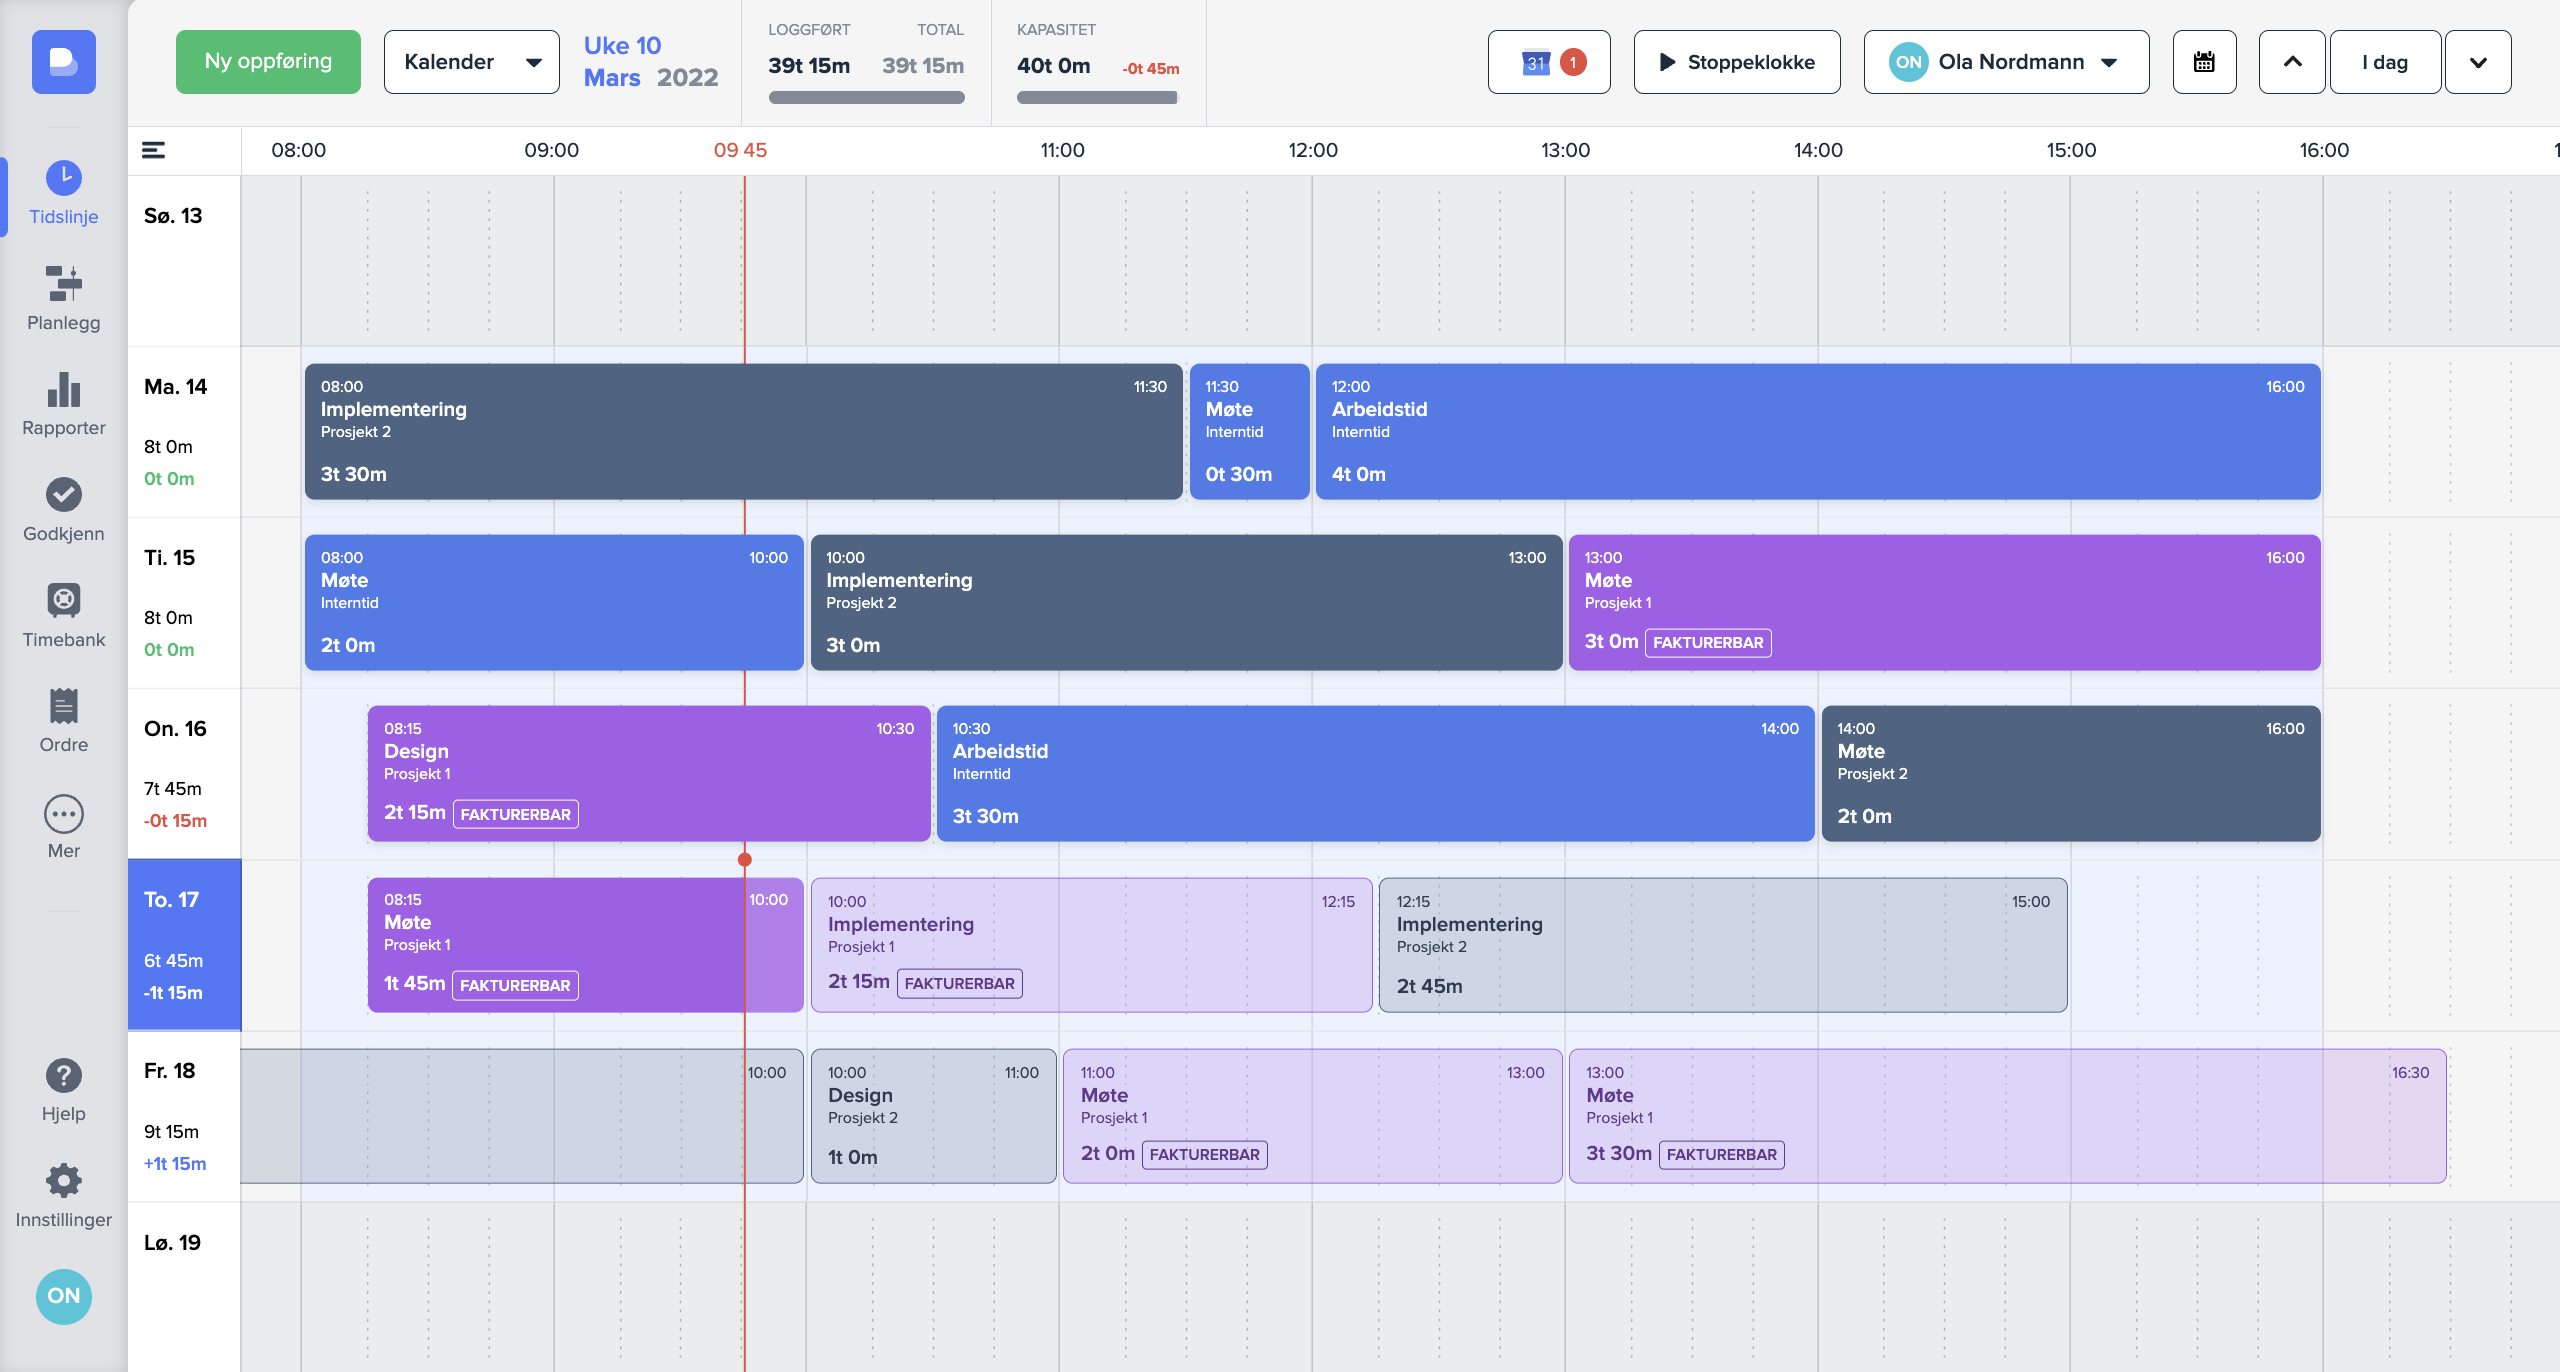Open the Rapporter bar chart icon
This screenshot has width=2560, height=1372.
click(63, 389)
